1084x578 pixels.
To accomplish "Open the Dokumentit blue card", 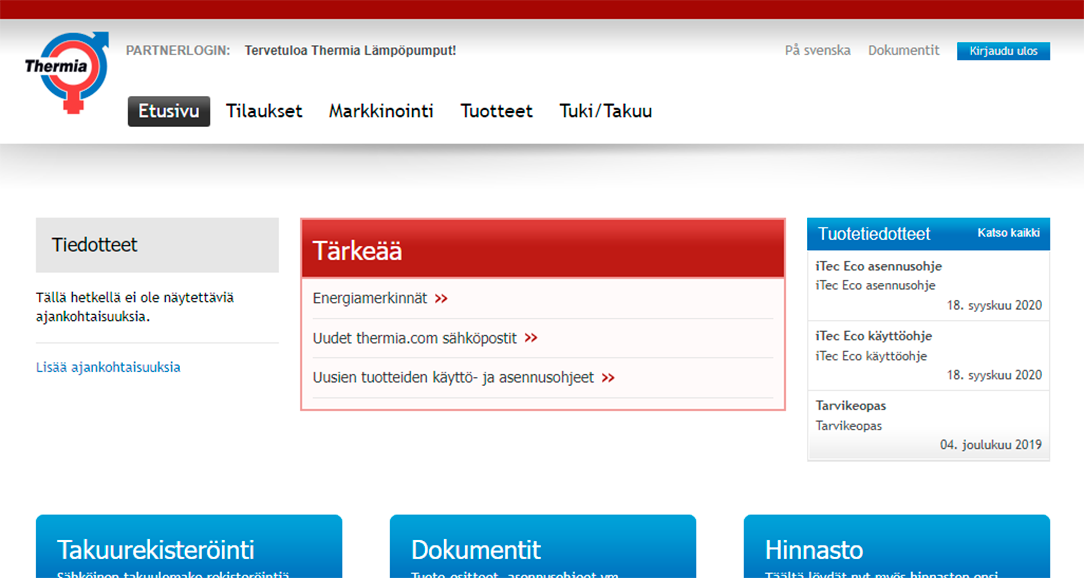I will point(543,546).
